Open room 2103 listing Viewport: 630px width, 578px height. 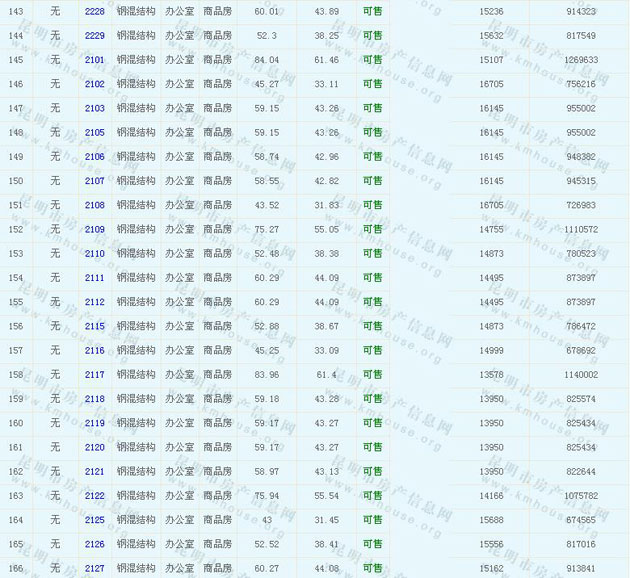[95, 108]
